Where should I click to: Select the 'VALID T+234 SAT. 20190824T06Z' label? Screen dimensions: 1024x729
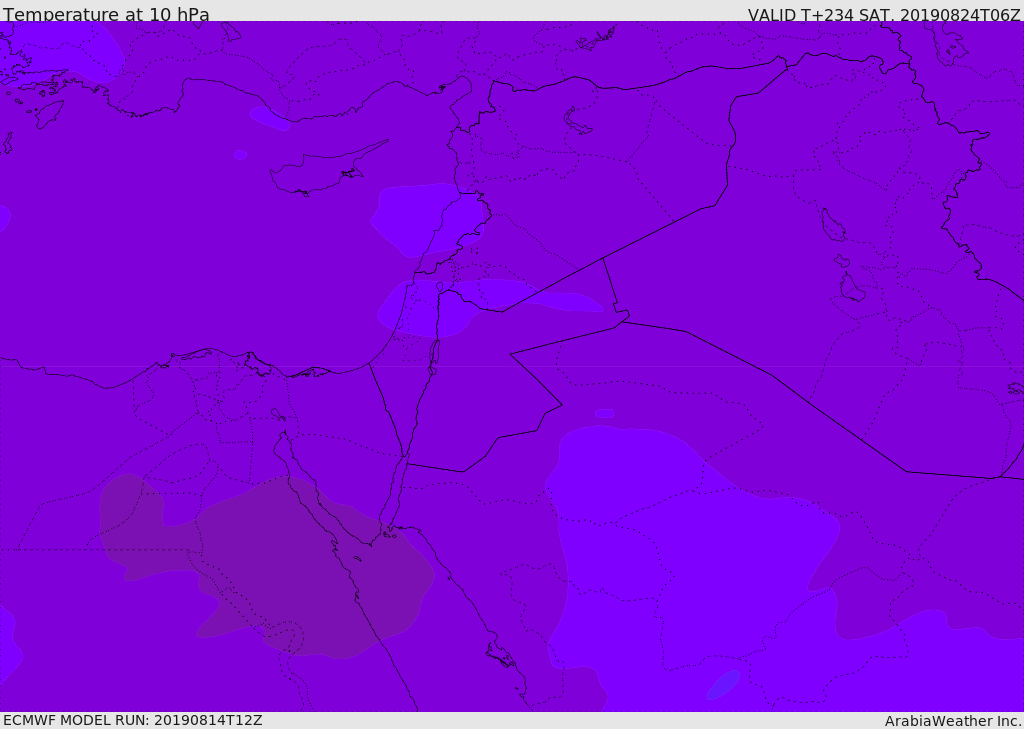click(x=884, y=15)
